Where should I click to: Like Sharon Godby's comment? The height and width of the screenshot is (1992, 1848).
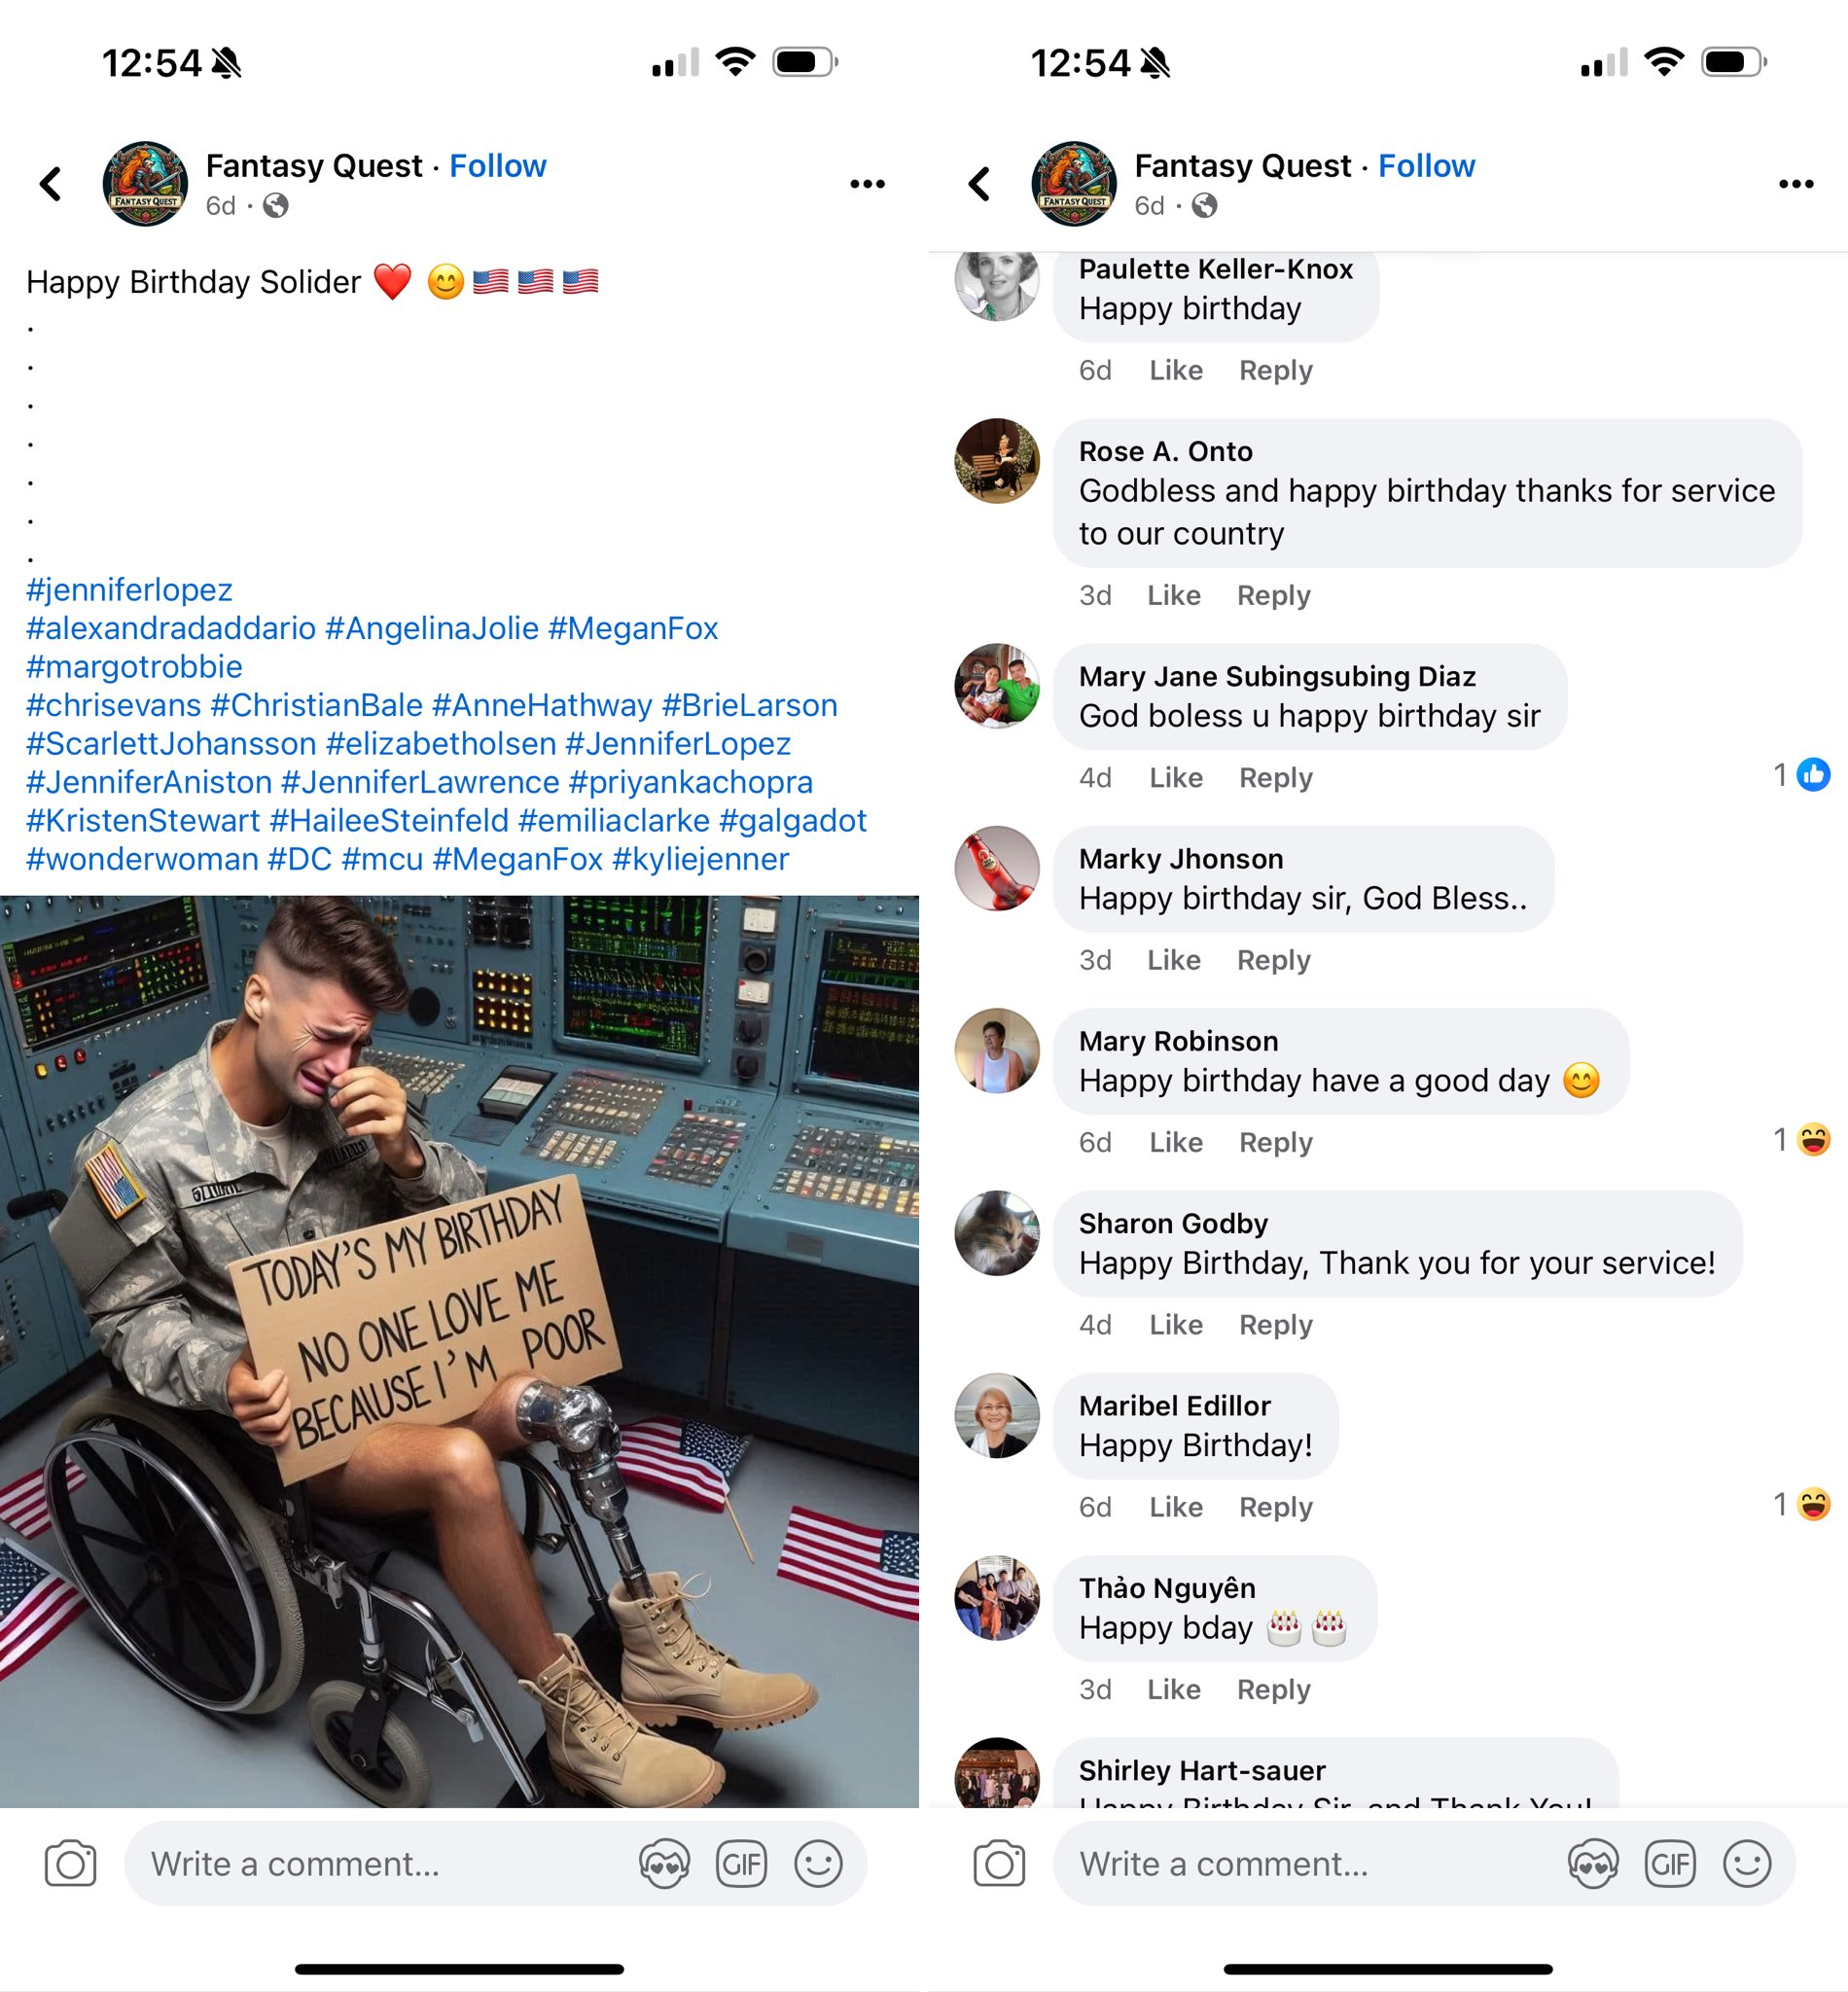[1176, 1324]
